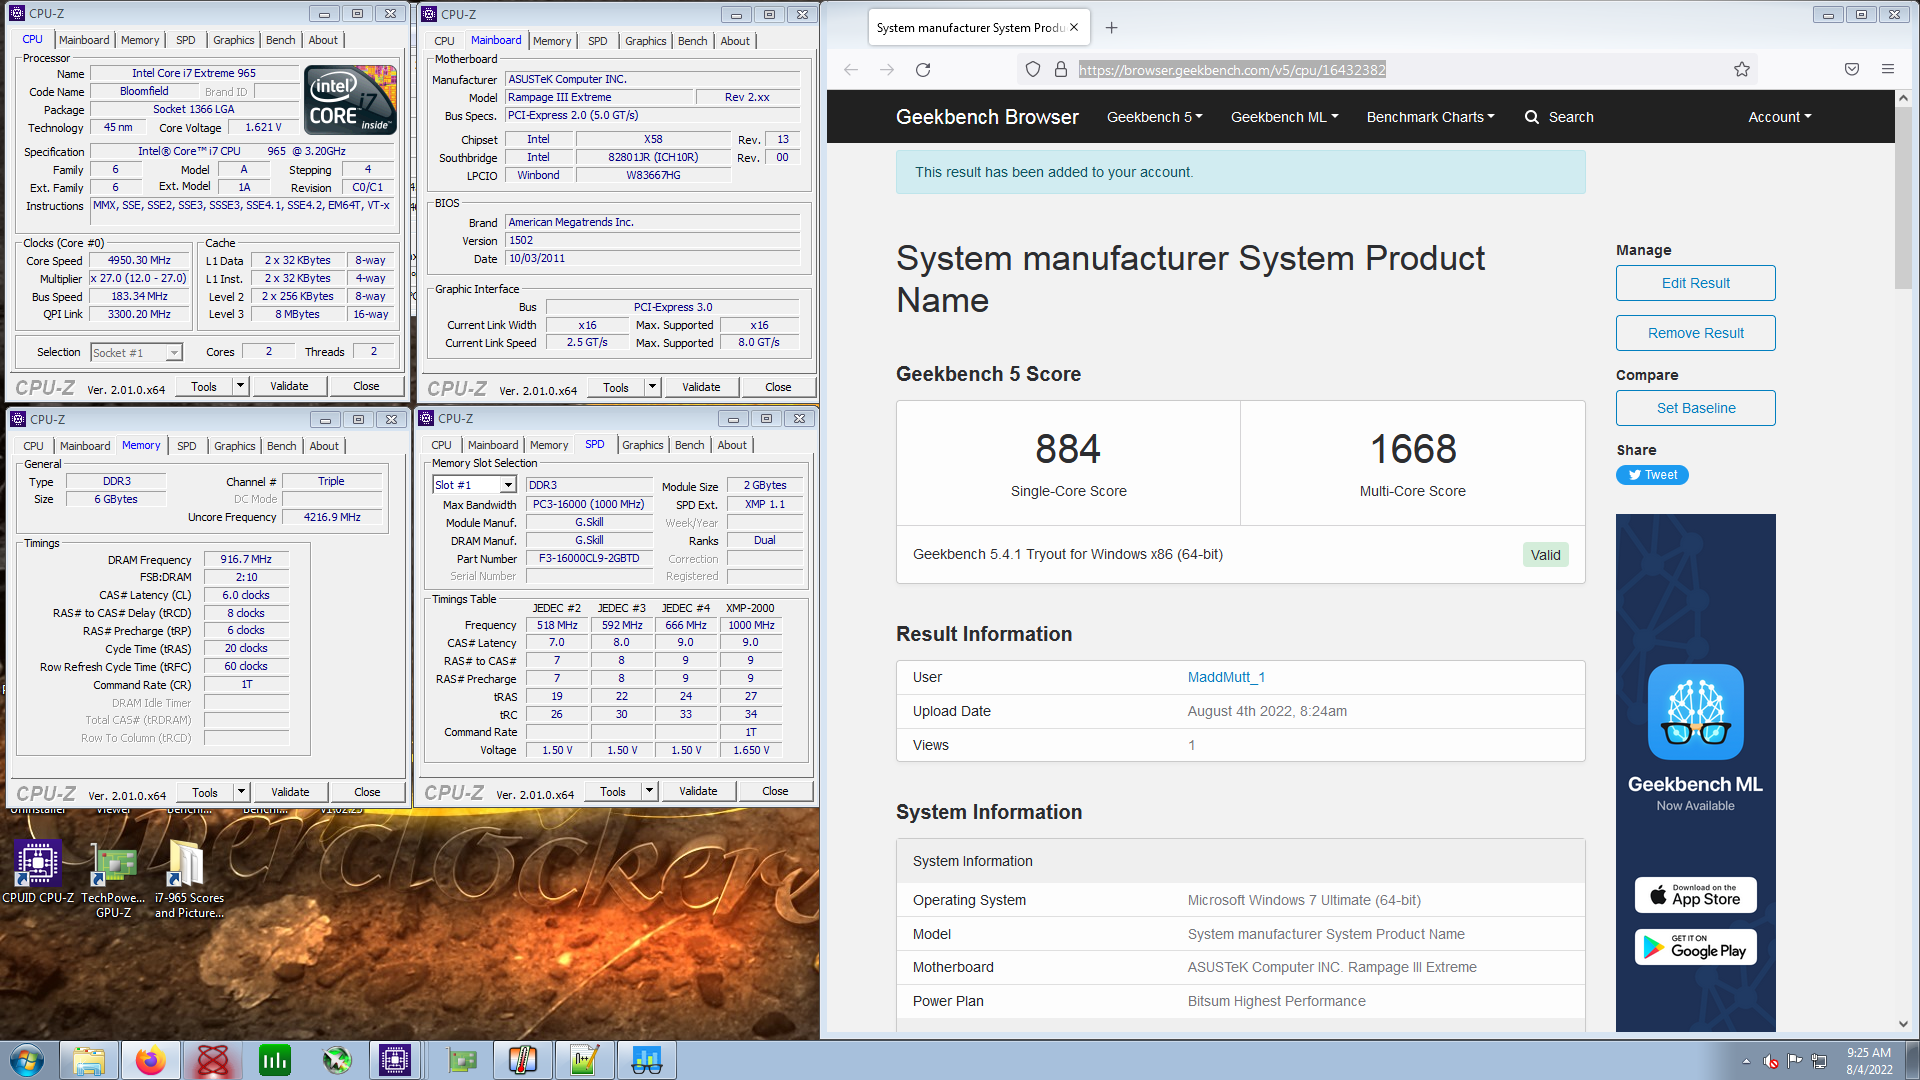Click the Show Desktop strip beside the clock
This screenshot has height=1080, width=1920.
pyautogui.click(x=1912, y=1060)
